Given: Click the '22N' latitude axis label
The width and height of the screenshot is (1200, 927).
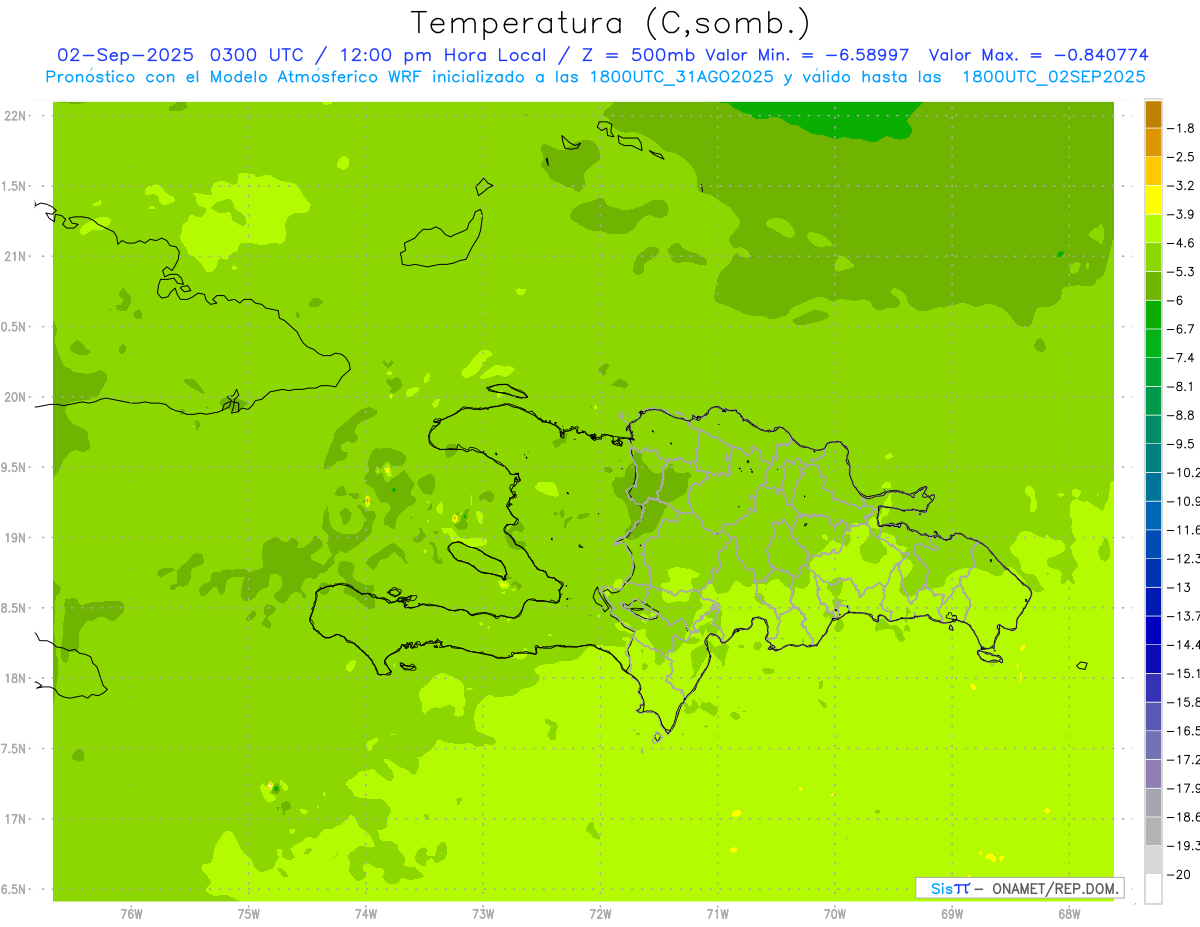Looking at the screenshot, I should tap(16, 116).
